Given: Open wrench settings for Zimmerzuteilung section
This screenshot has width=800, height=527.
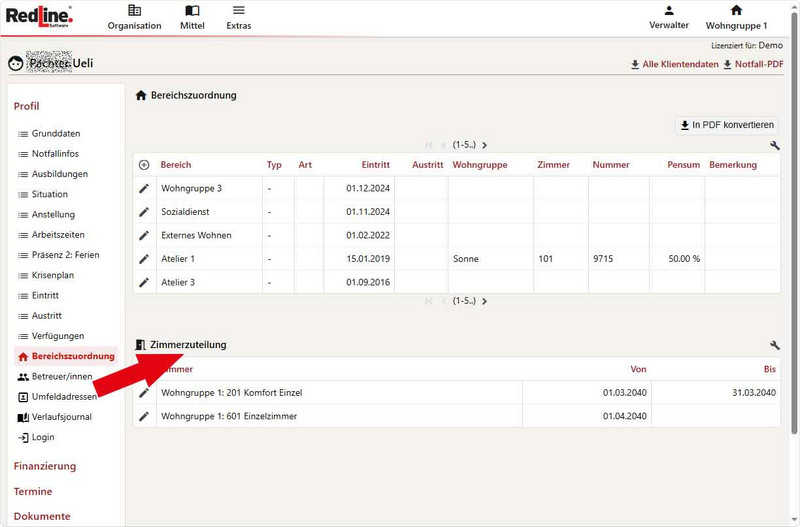Looking at the screenshot, I should pyautogui.click(x=774, y=345).
